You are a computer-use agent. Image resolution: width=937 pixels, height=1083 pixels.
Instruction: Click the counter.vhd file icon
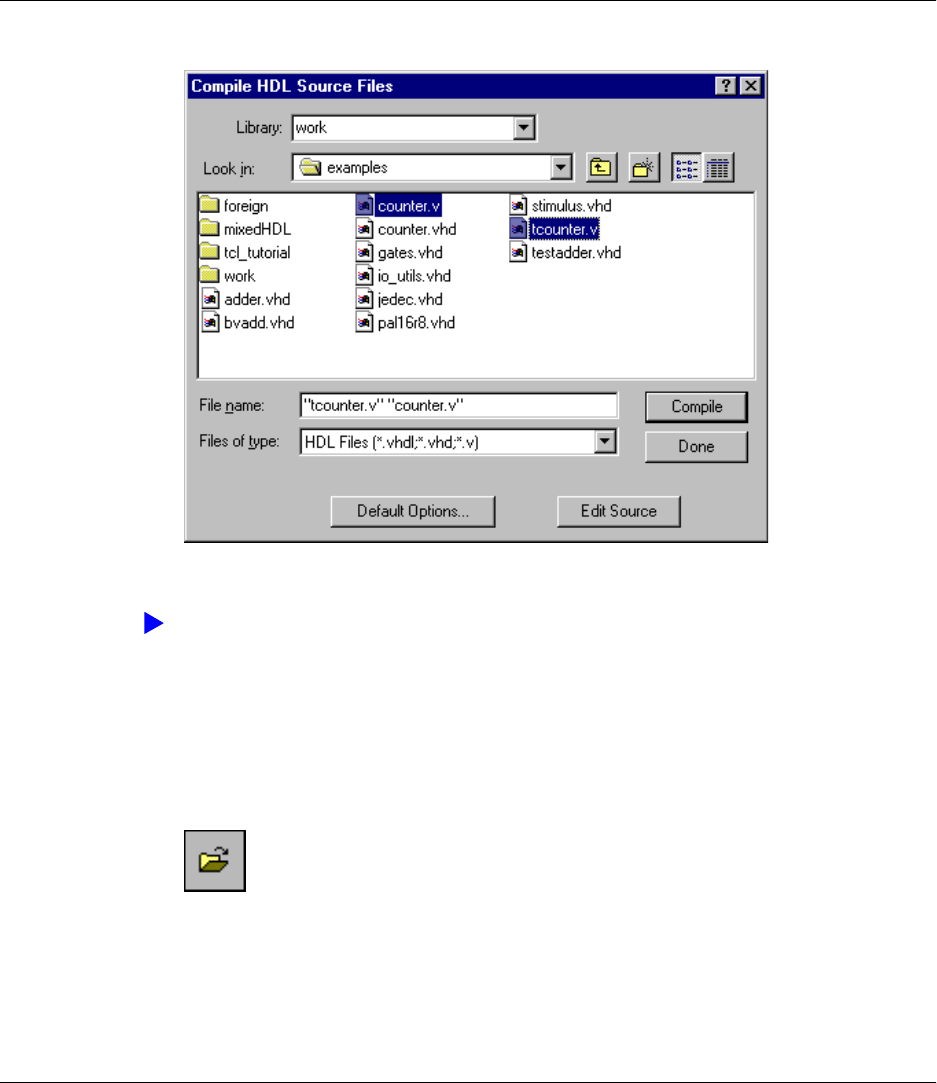click(x=364, y=229)
